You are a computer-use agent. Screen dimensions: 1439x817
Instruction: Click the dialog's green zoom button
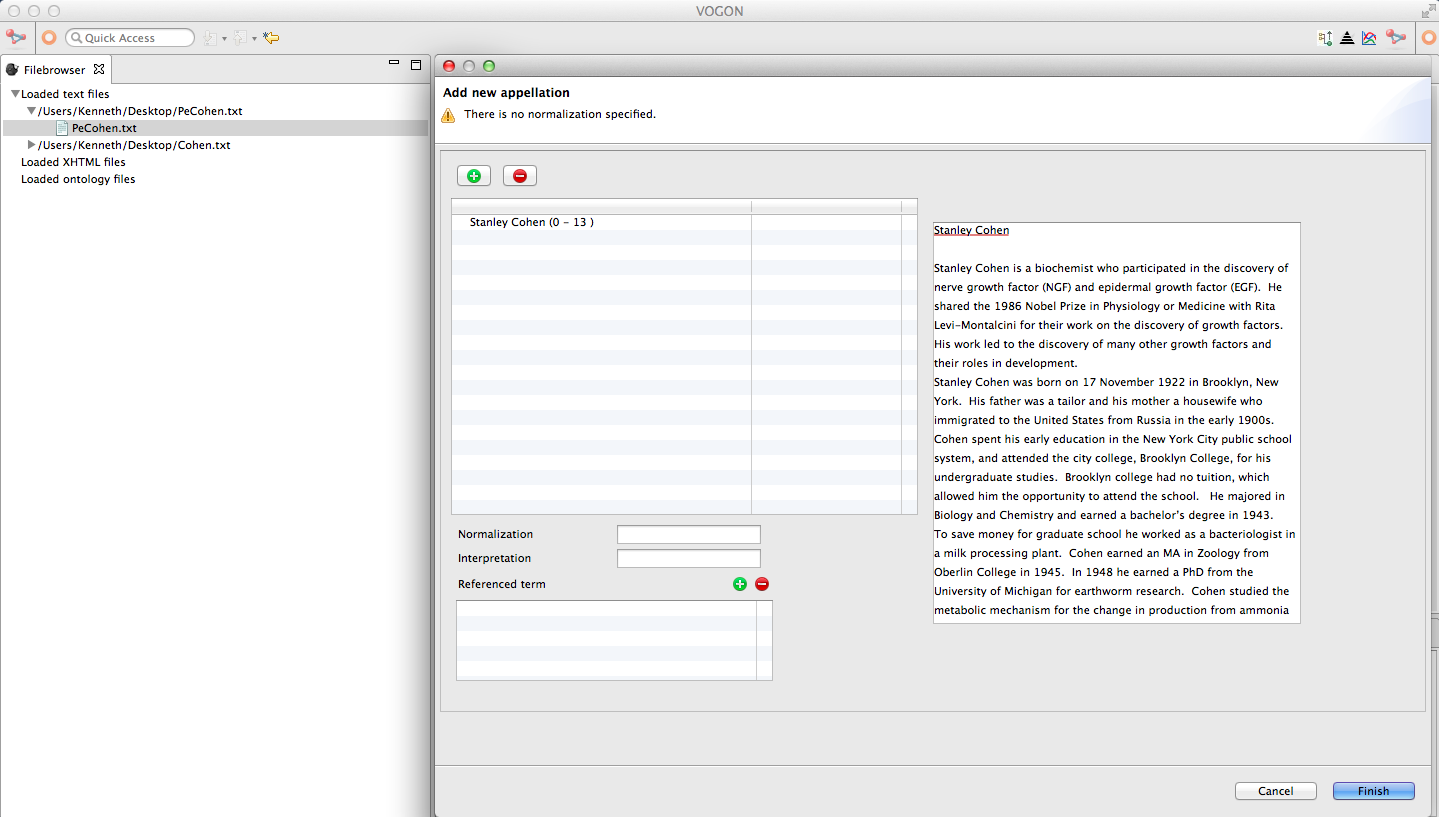click(x=489, y=66)
